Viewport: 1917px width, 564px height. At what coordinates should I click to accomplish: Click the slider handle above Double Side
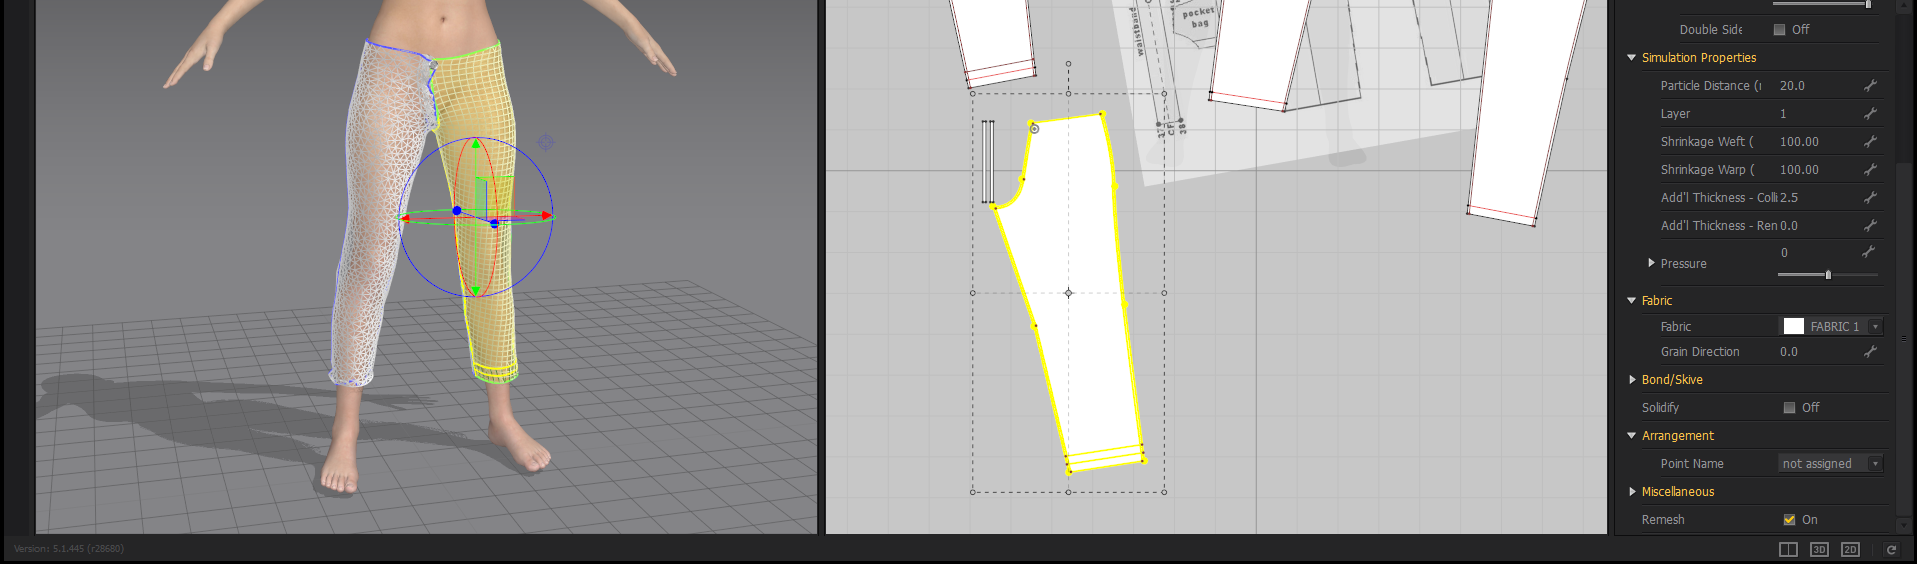[1868, 4]
